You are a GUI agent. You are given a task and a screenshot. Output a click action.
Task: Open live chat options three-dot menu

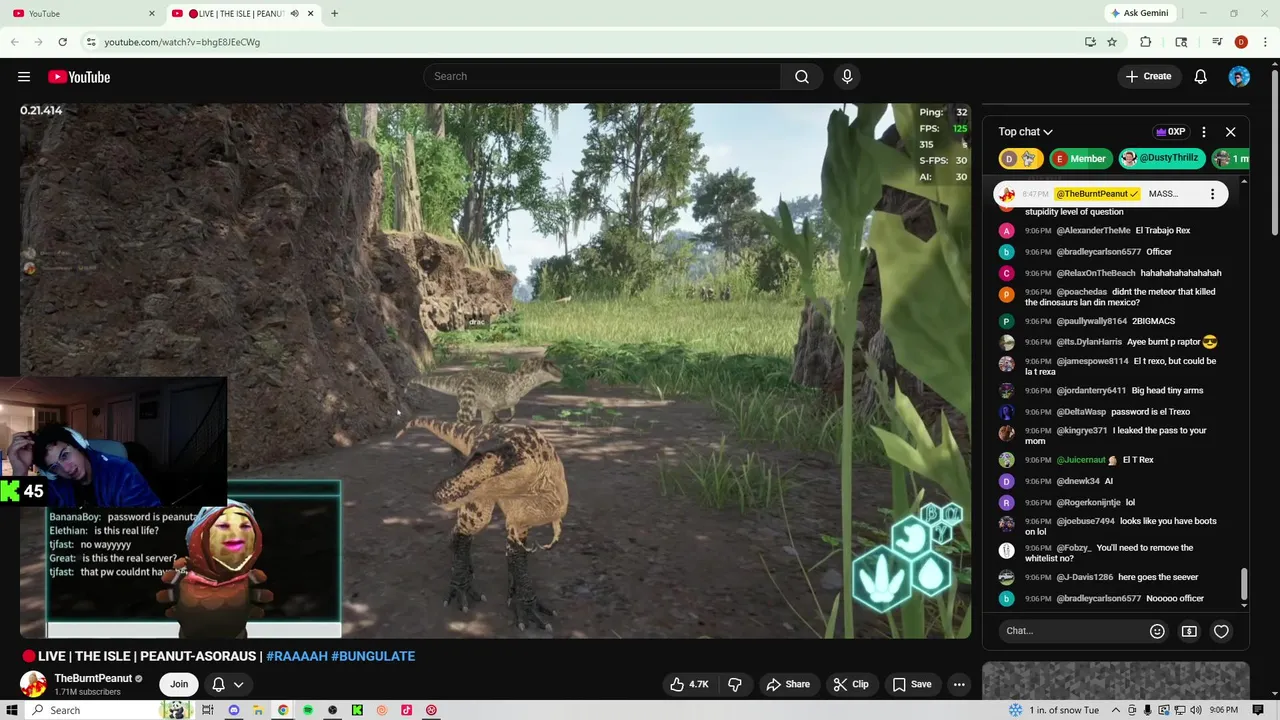click(1204, 132)
